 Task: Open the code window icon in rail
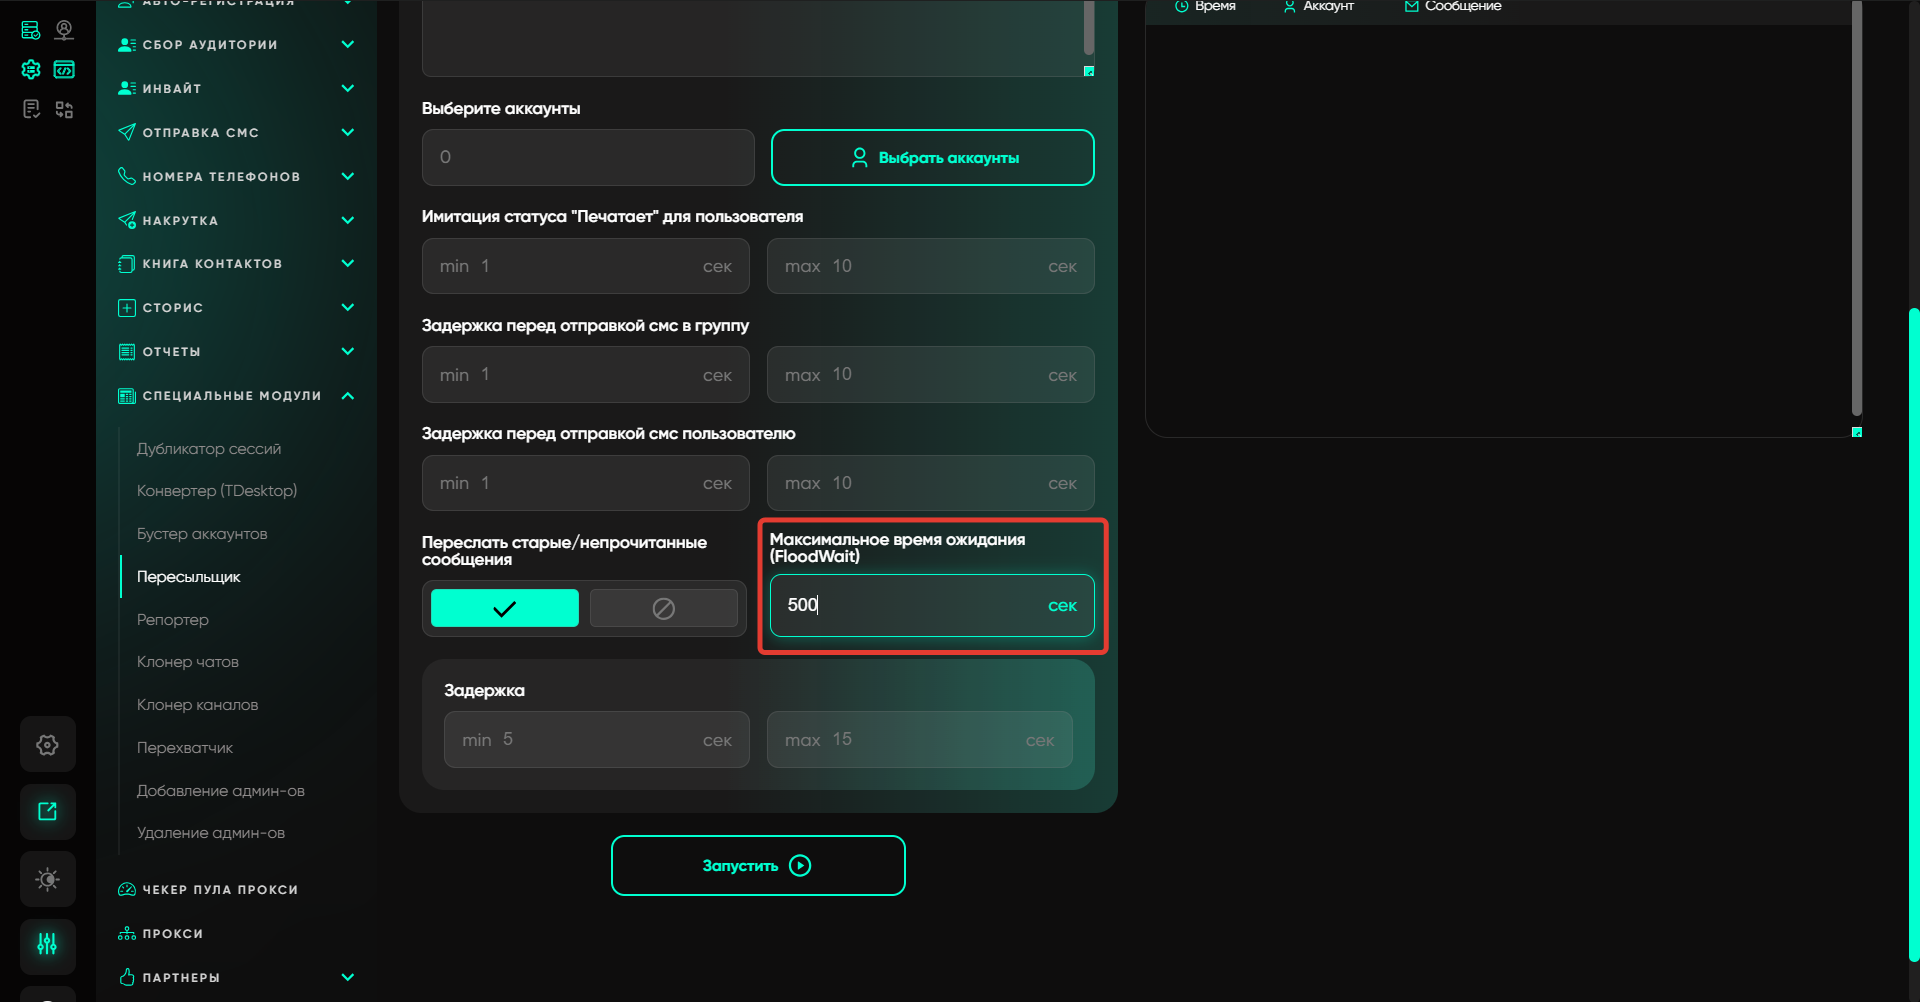coord(64,69)
